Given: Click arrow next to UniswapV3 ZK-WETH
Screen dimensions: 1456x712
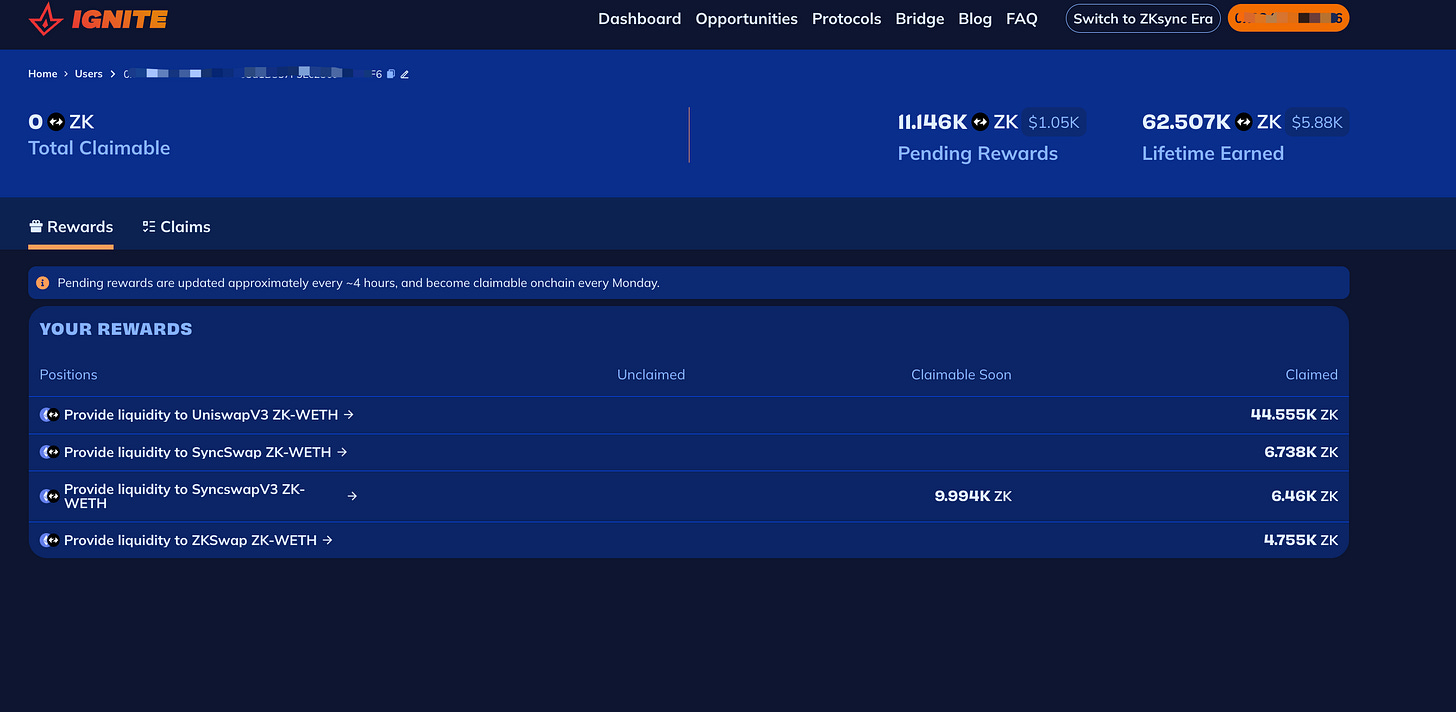Looking at the screenshot, I should point(348,414).
